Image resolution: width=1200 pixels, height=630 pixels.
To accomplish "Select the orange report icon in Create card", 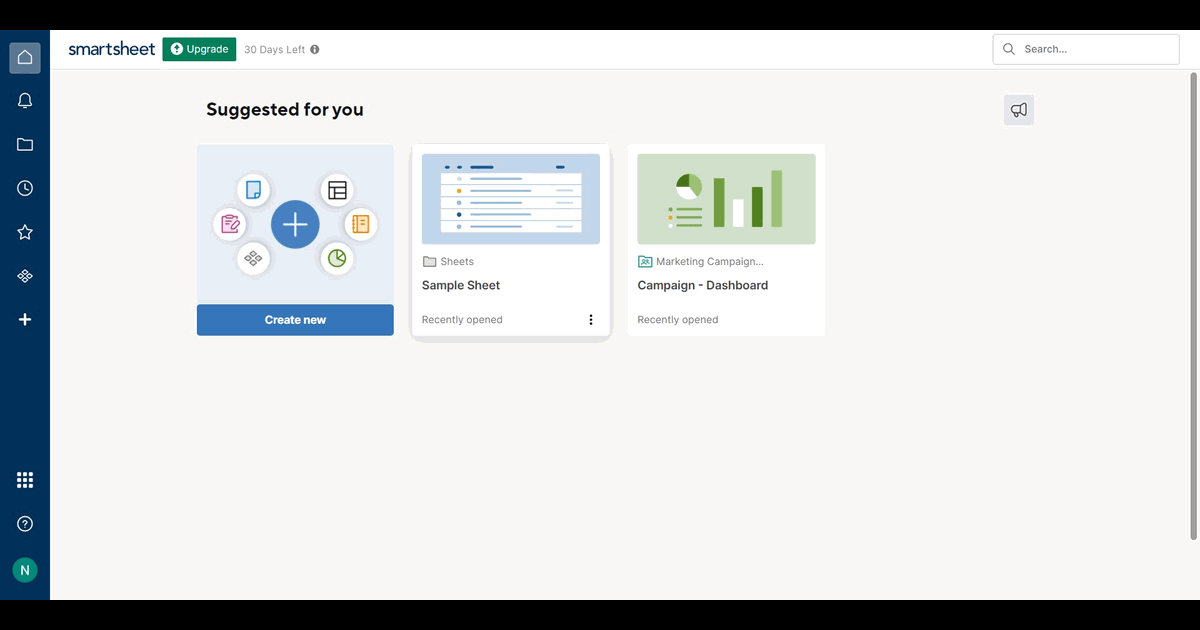I will (x=361, y=224).
